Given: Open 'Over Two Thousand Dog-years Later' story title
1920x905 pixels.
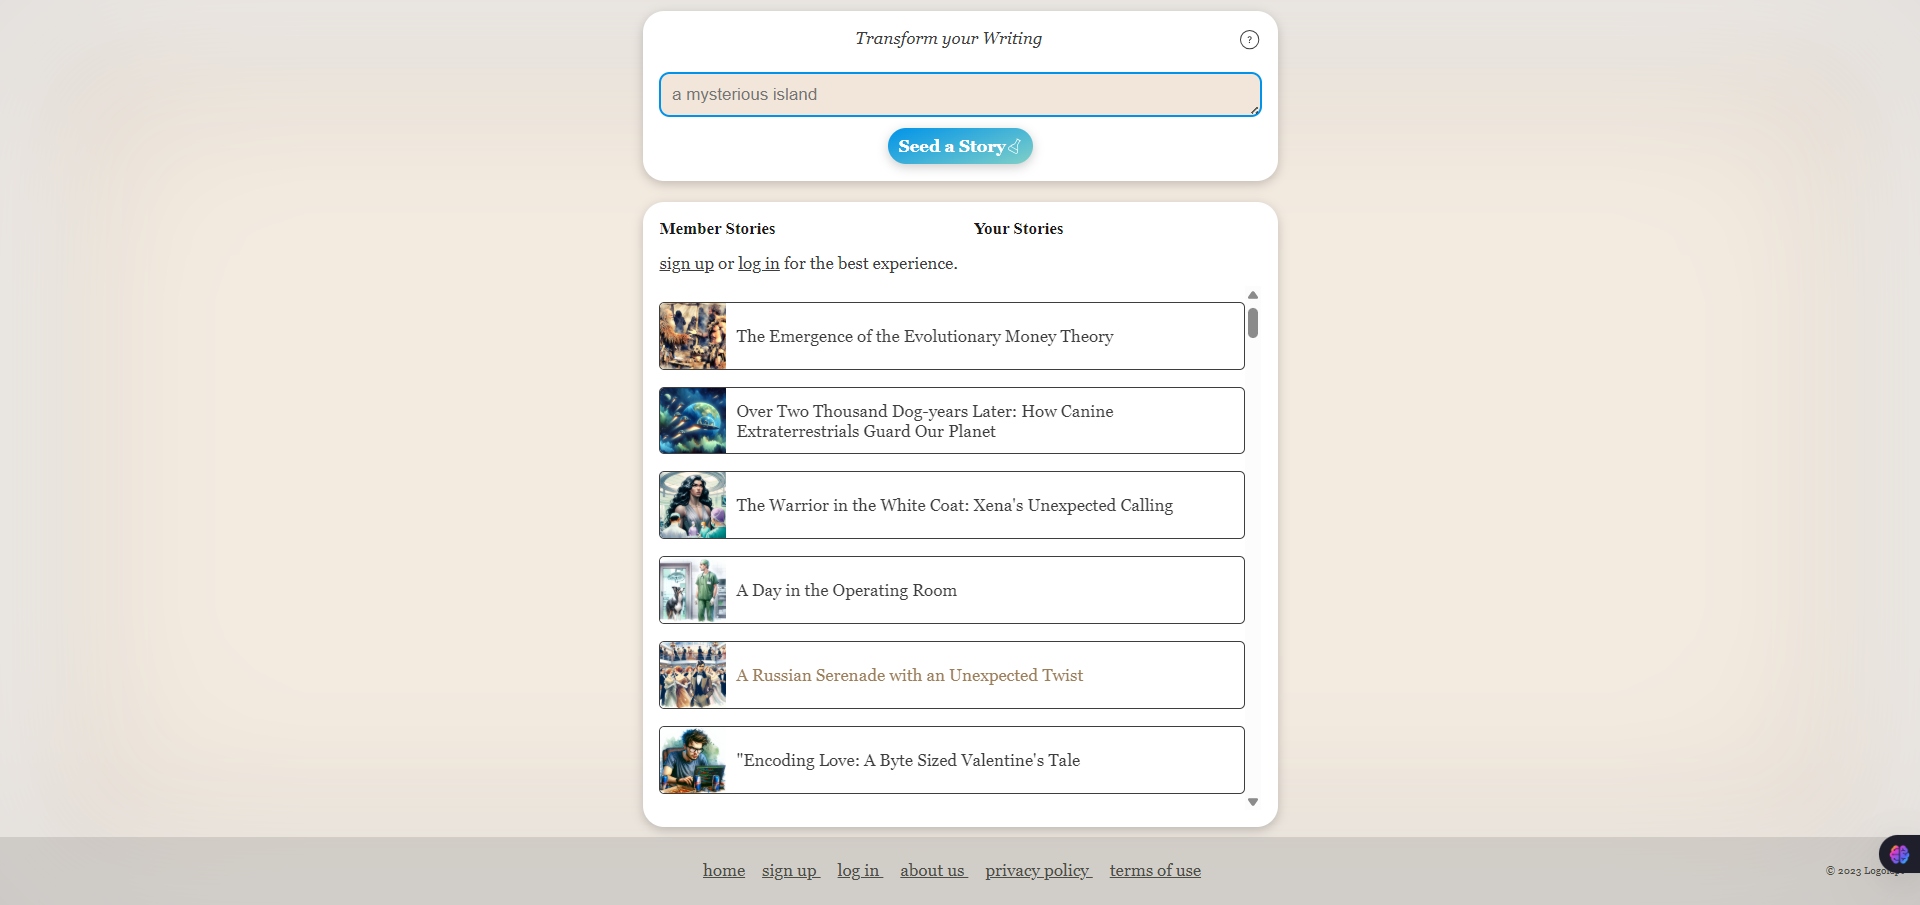Looking at the screenshot, I should [924, 421].
